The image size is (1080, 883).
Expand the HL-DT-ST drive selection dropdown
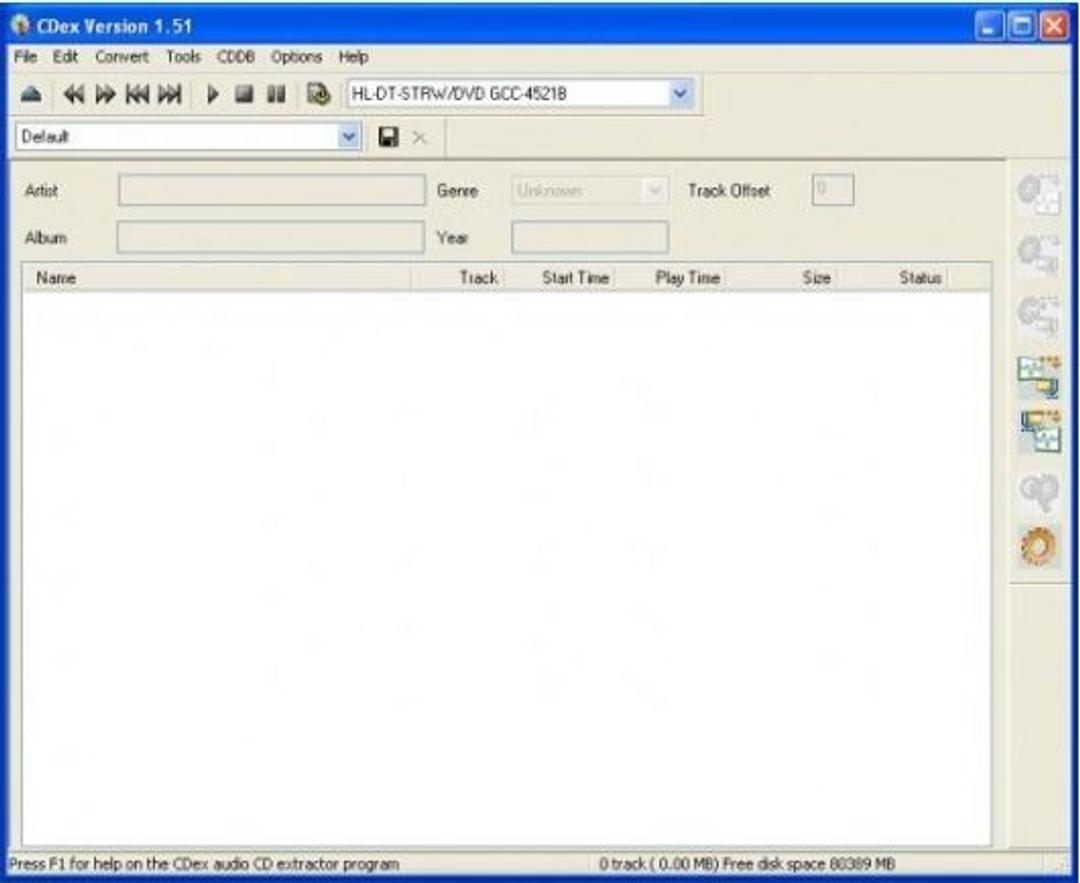coord(680,93)
